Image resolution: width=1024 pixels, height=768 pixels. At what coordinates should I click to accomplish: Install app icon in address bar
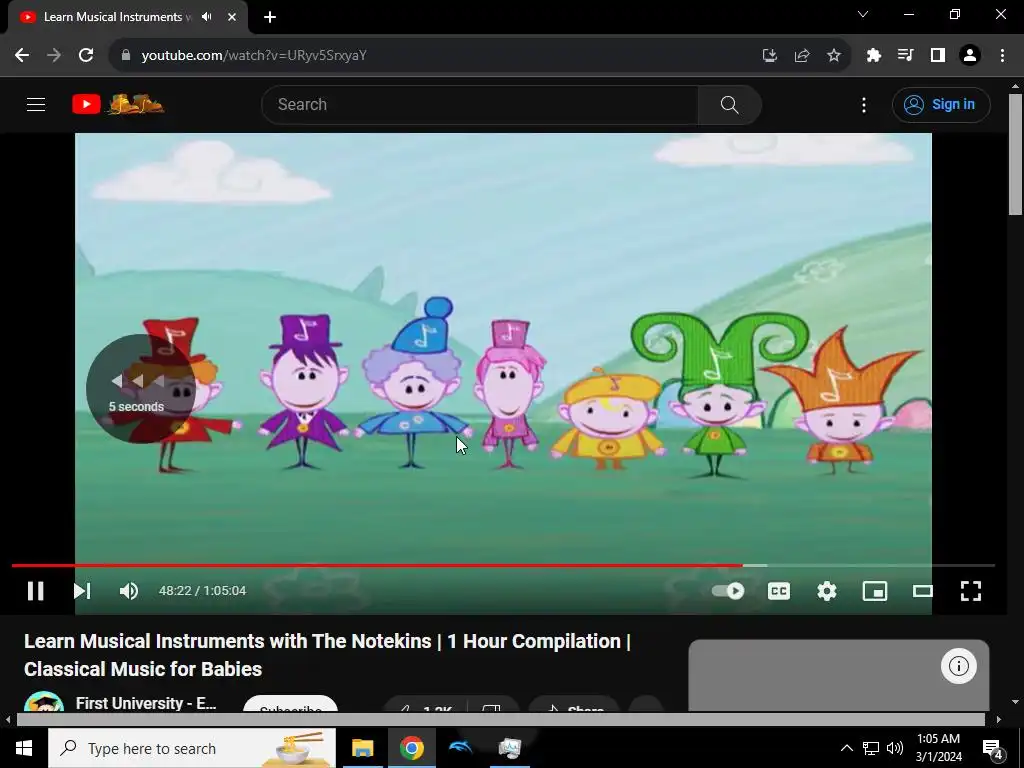coord(770,56)
